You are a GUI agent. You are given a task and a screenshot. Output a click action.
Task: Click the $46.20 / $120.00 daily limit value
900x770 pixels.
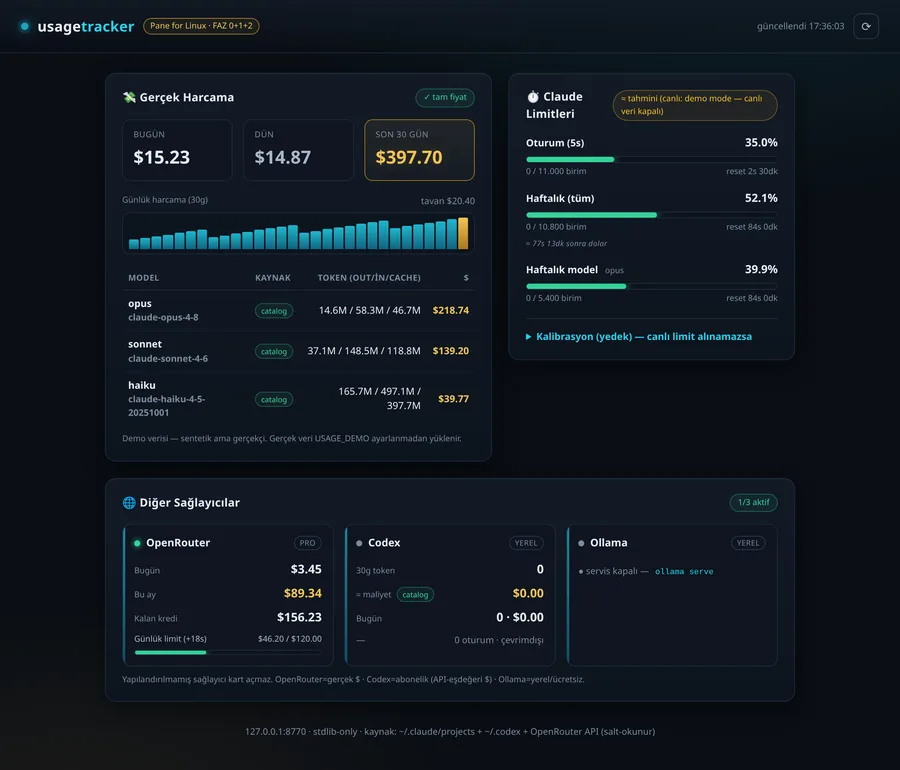[x=290, y=639]
